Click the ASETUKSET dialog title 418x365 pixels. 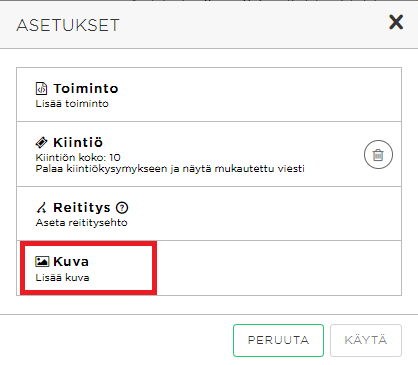point(68,25)
